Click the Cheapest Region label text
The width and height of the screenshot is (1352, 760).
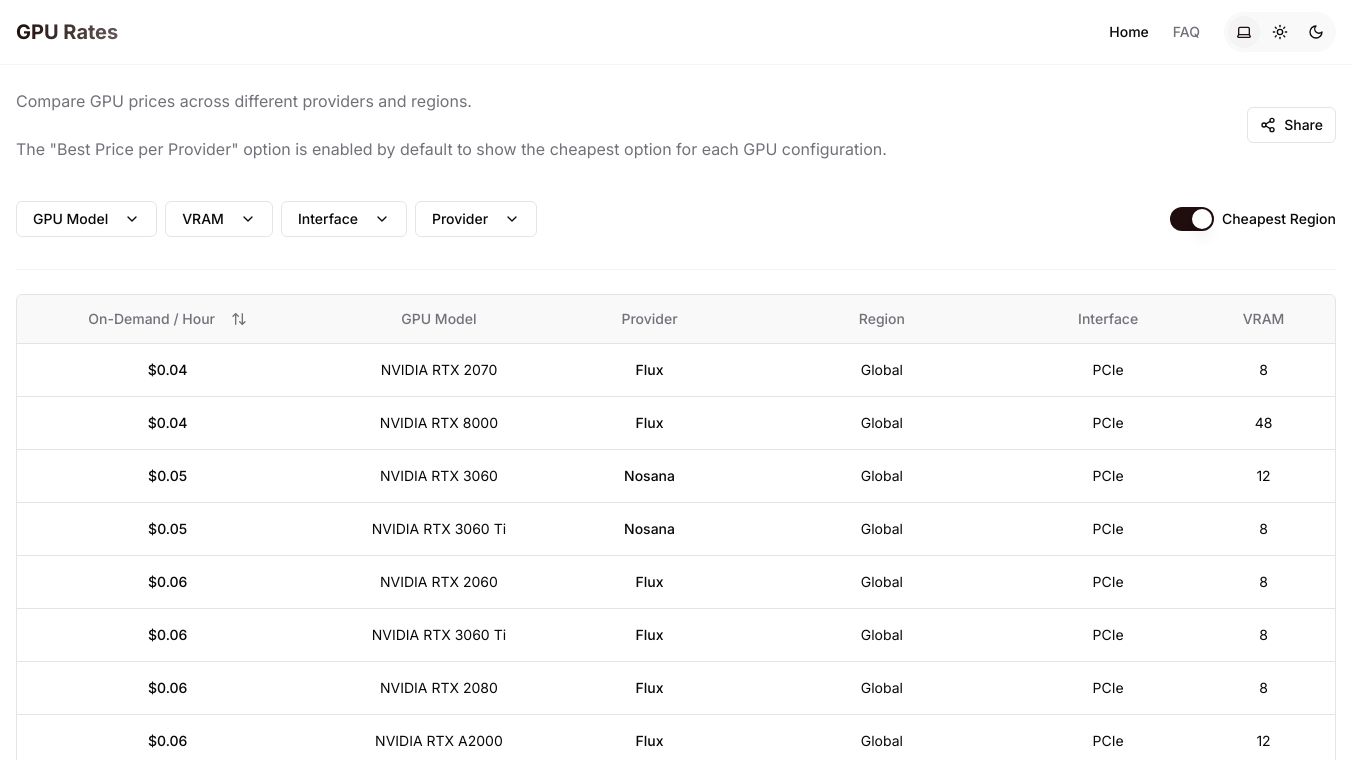click(x=1278, y=219)
